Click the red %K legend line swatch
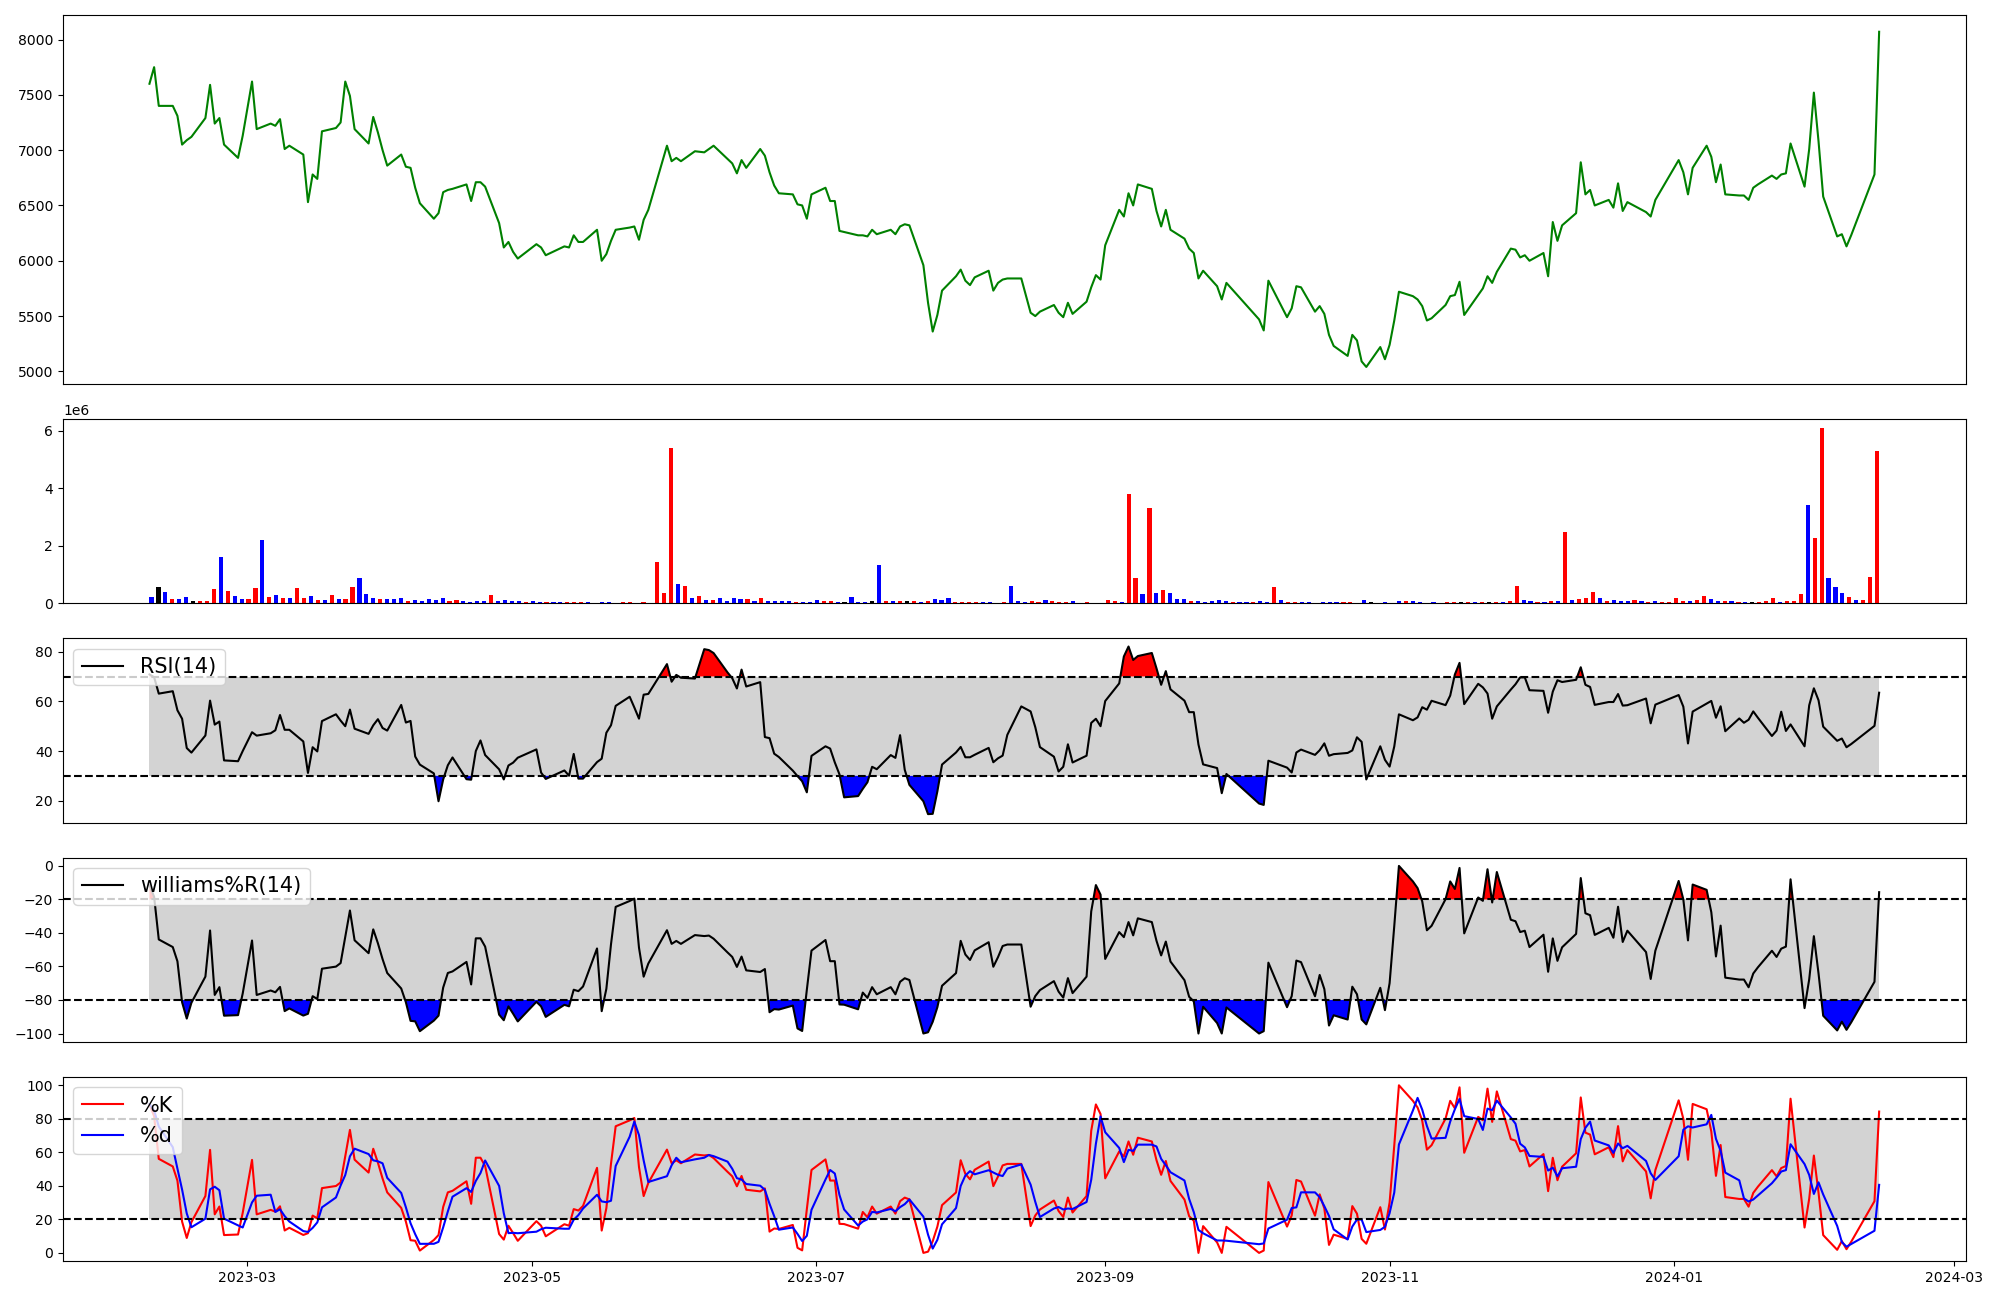2000x1300 pixels. pos(102,1105)
